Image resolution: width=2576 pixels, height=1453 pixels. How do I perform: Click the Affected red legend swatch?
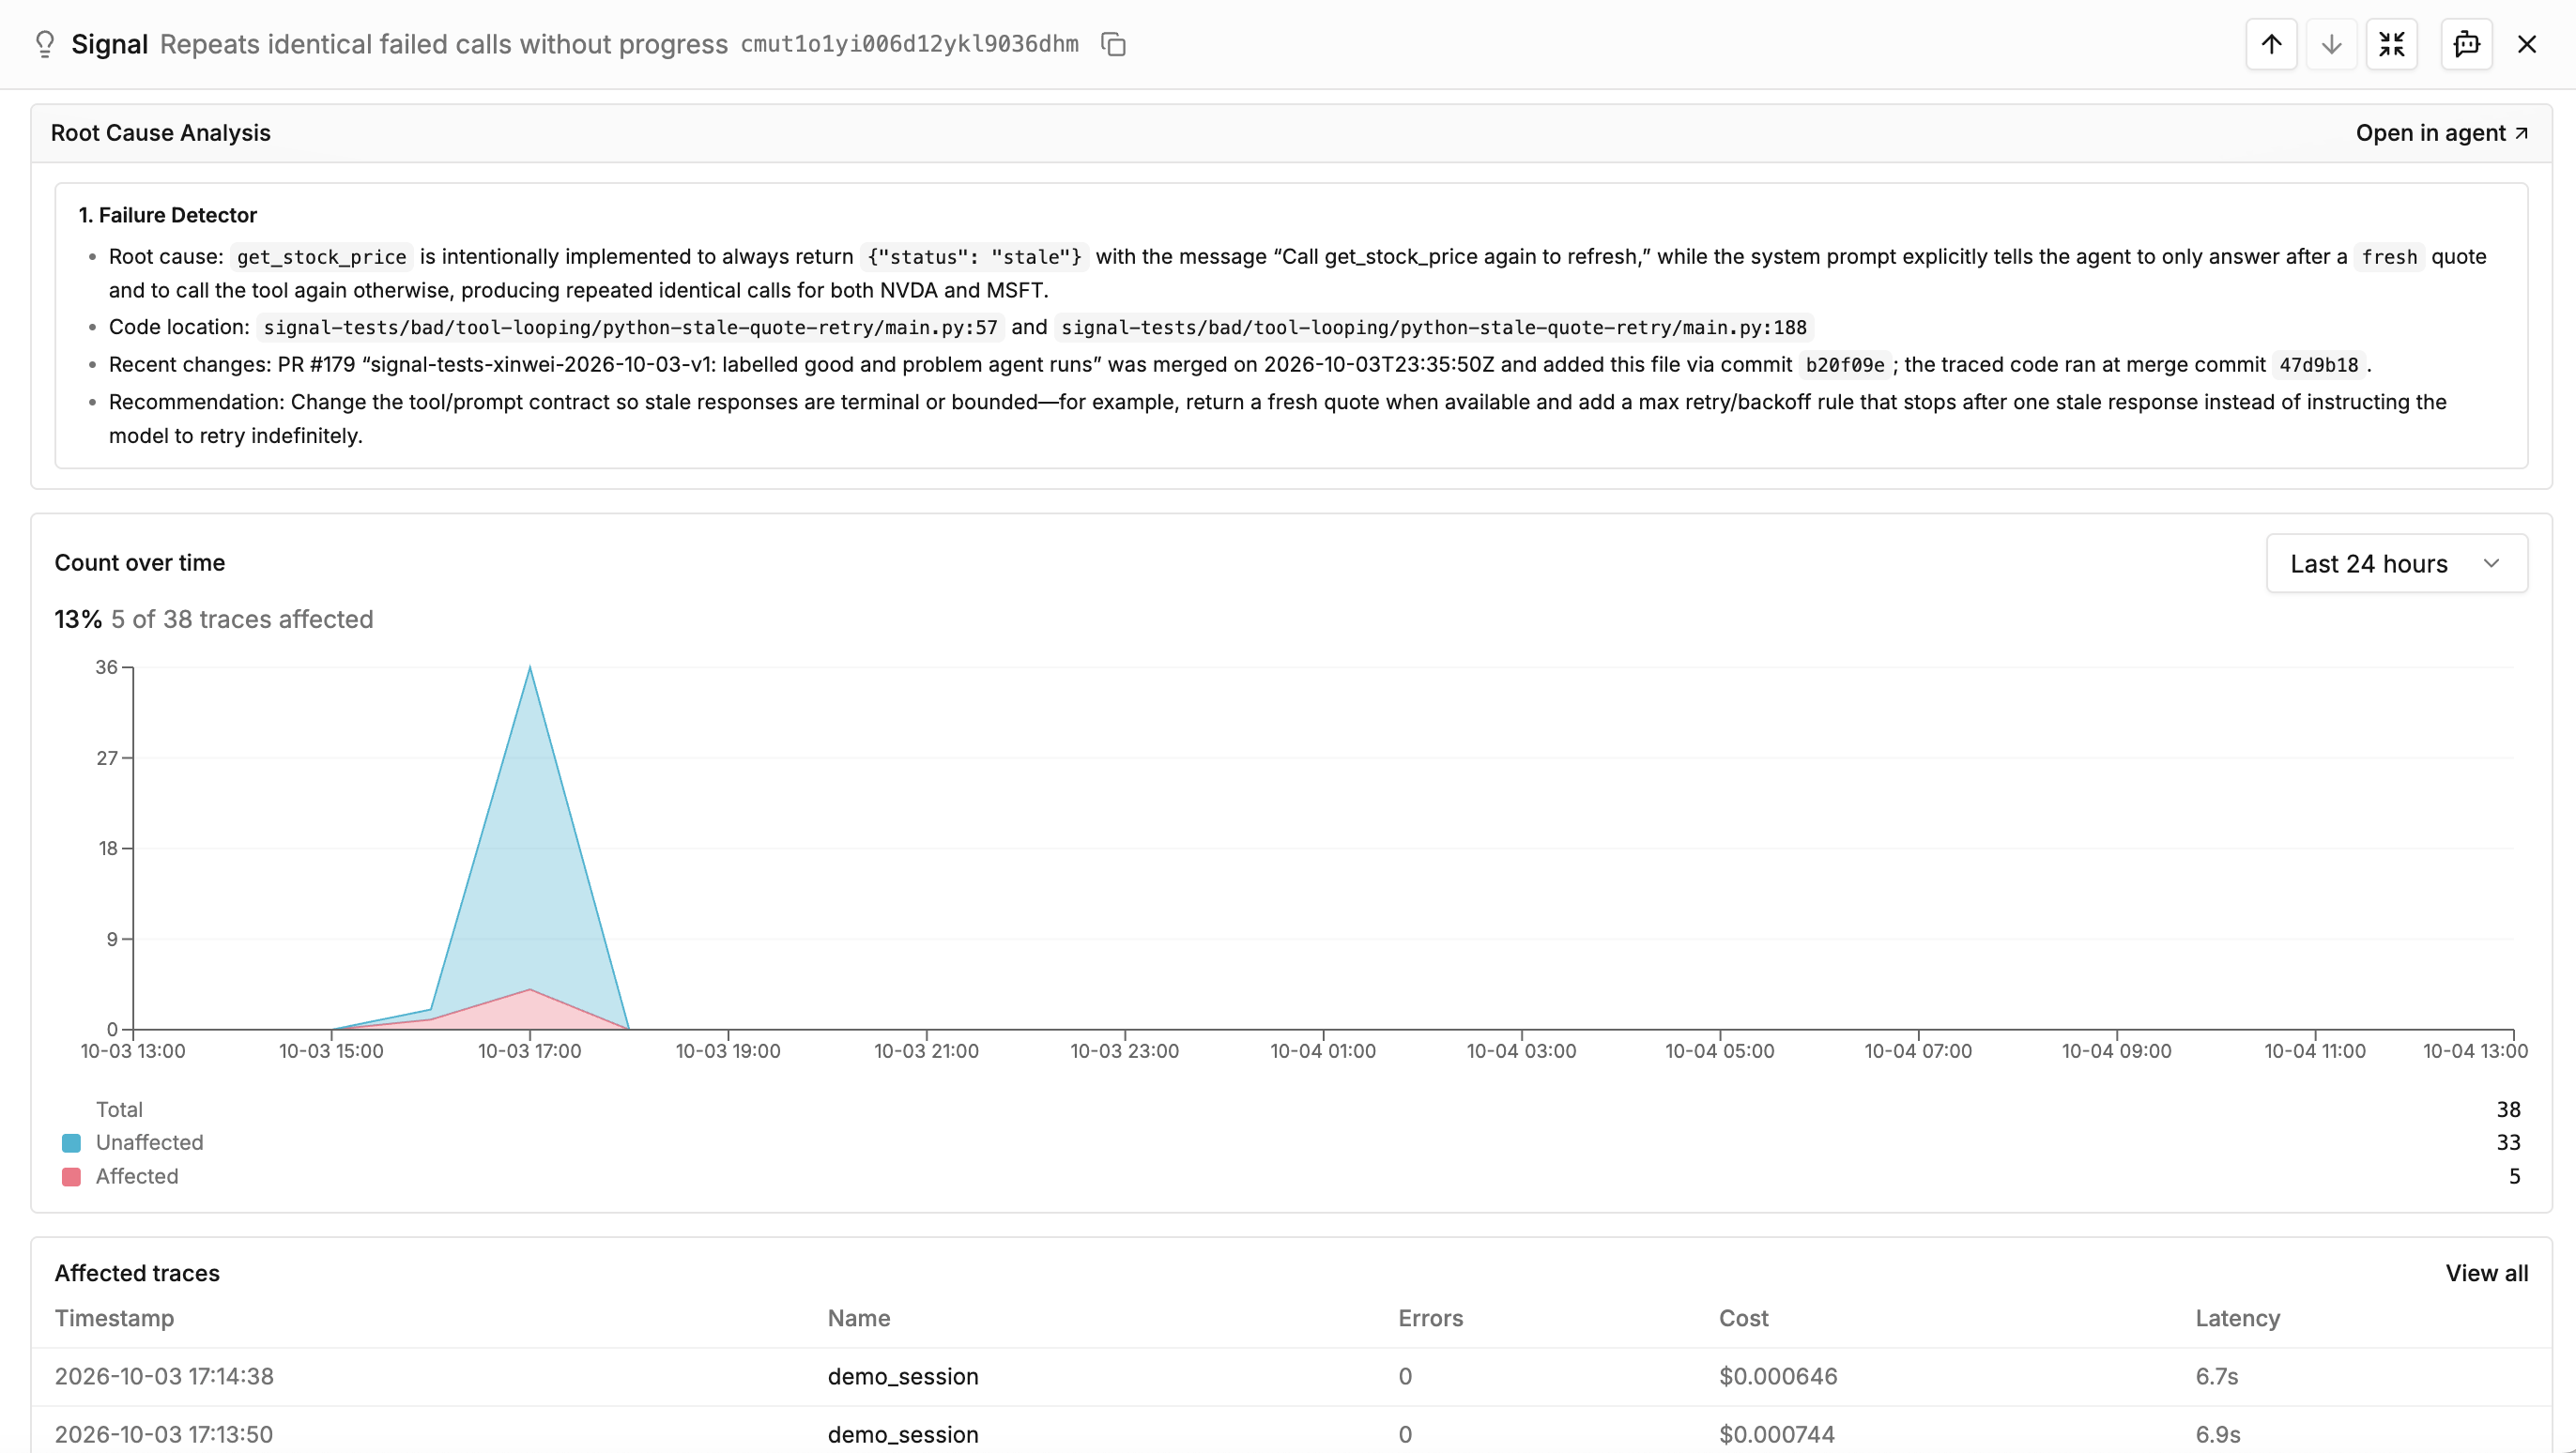(x=71, y=1177)
